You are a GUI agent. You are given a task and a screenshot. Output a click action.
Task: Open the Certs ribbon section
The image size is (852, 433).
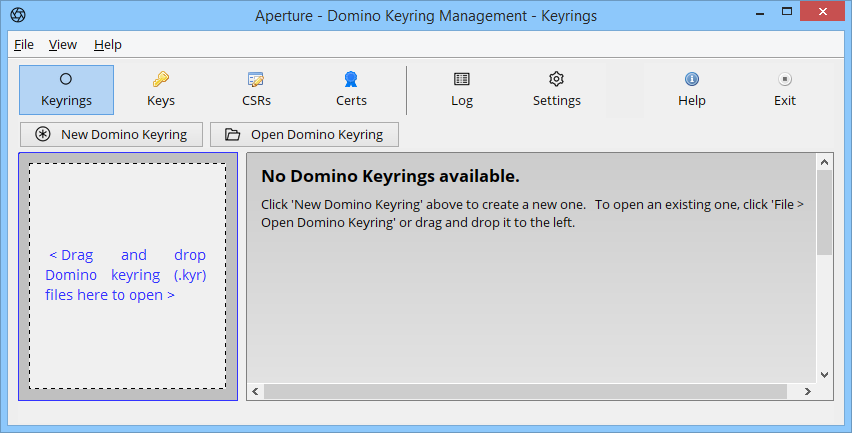[x=351, y=90]
